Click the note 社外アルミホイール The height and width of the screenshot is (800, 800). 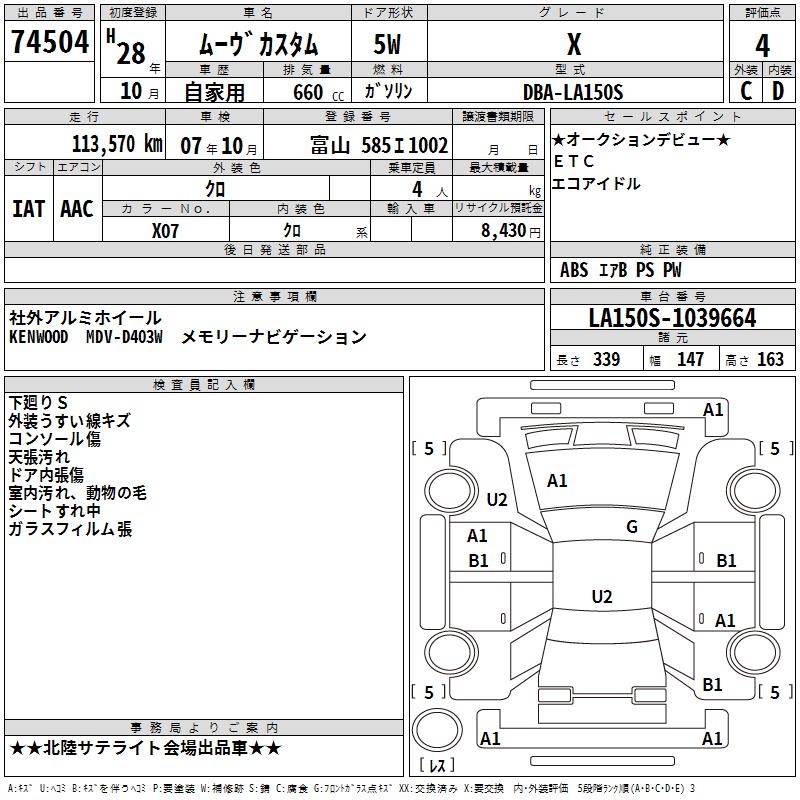(85, 318)
